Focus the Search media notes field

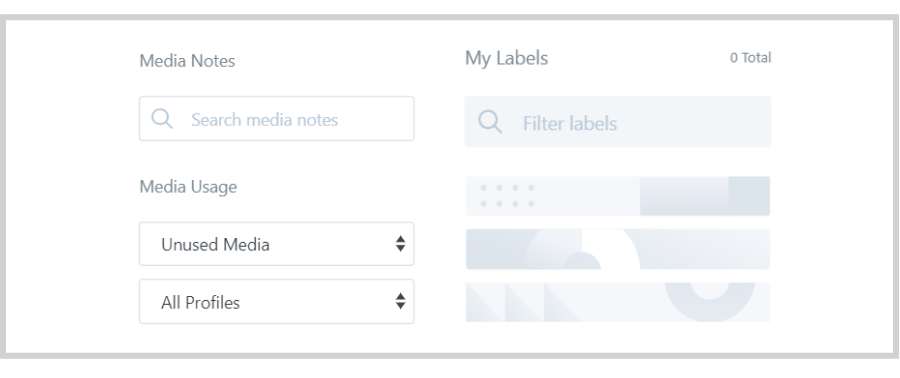pos(277,119)
